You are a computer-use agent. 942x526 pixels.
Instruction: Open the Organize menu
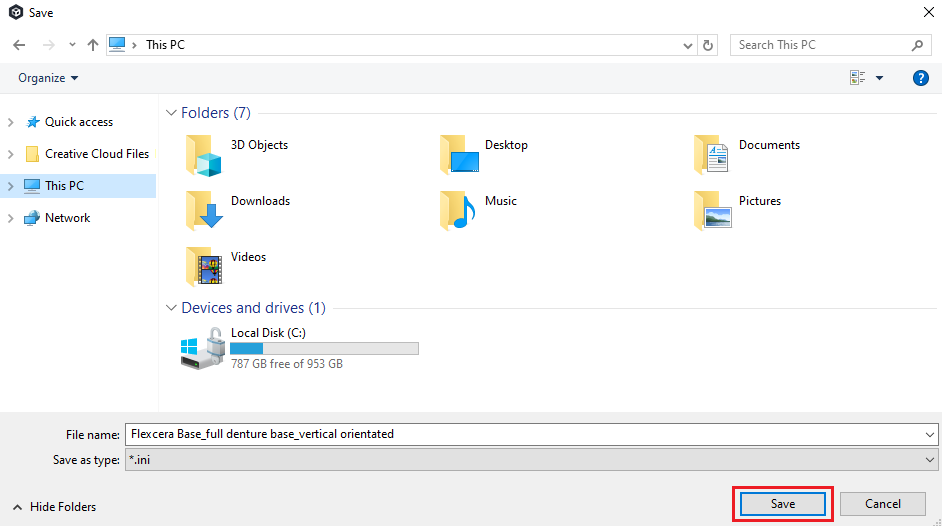(x=48, y=78)
